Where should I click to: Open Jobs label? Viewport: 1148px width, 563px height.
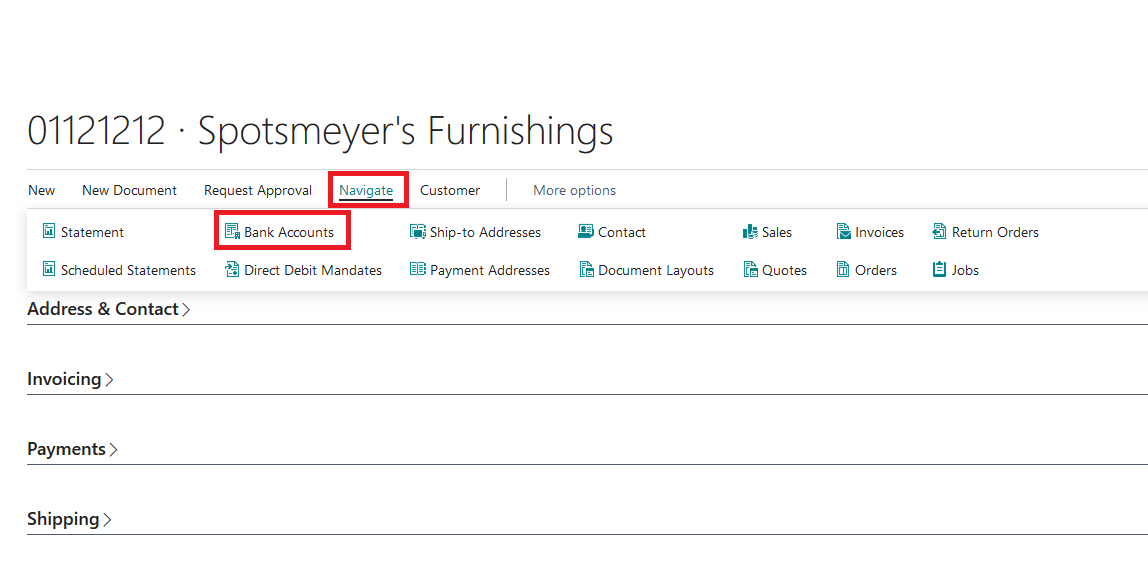coord(965,270)
